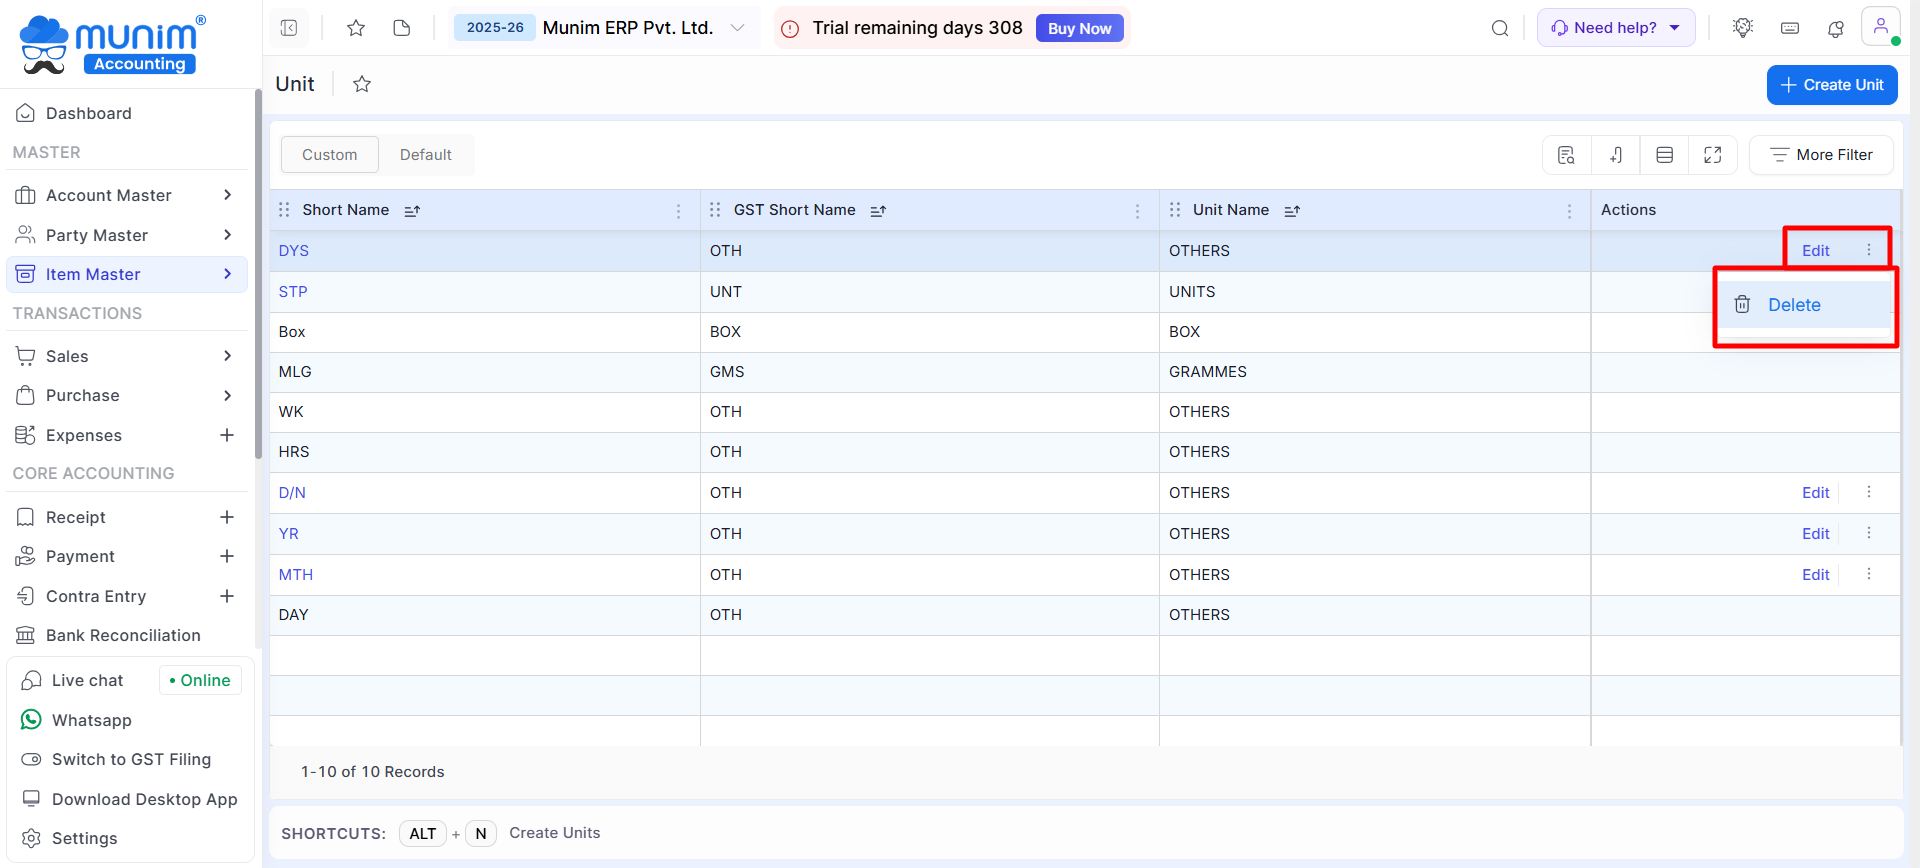The width and height of the screenshot is (1920, 868).
Task: Click the row density icon
Action: [x=1664, y=155]
